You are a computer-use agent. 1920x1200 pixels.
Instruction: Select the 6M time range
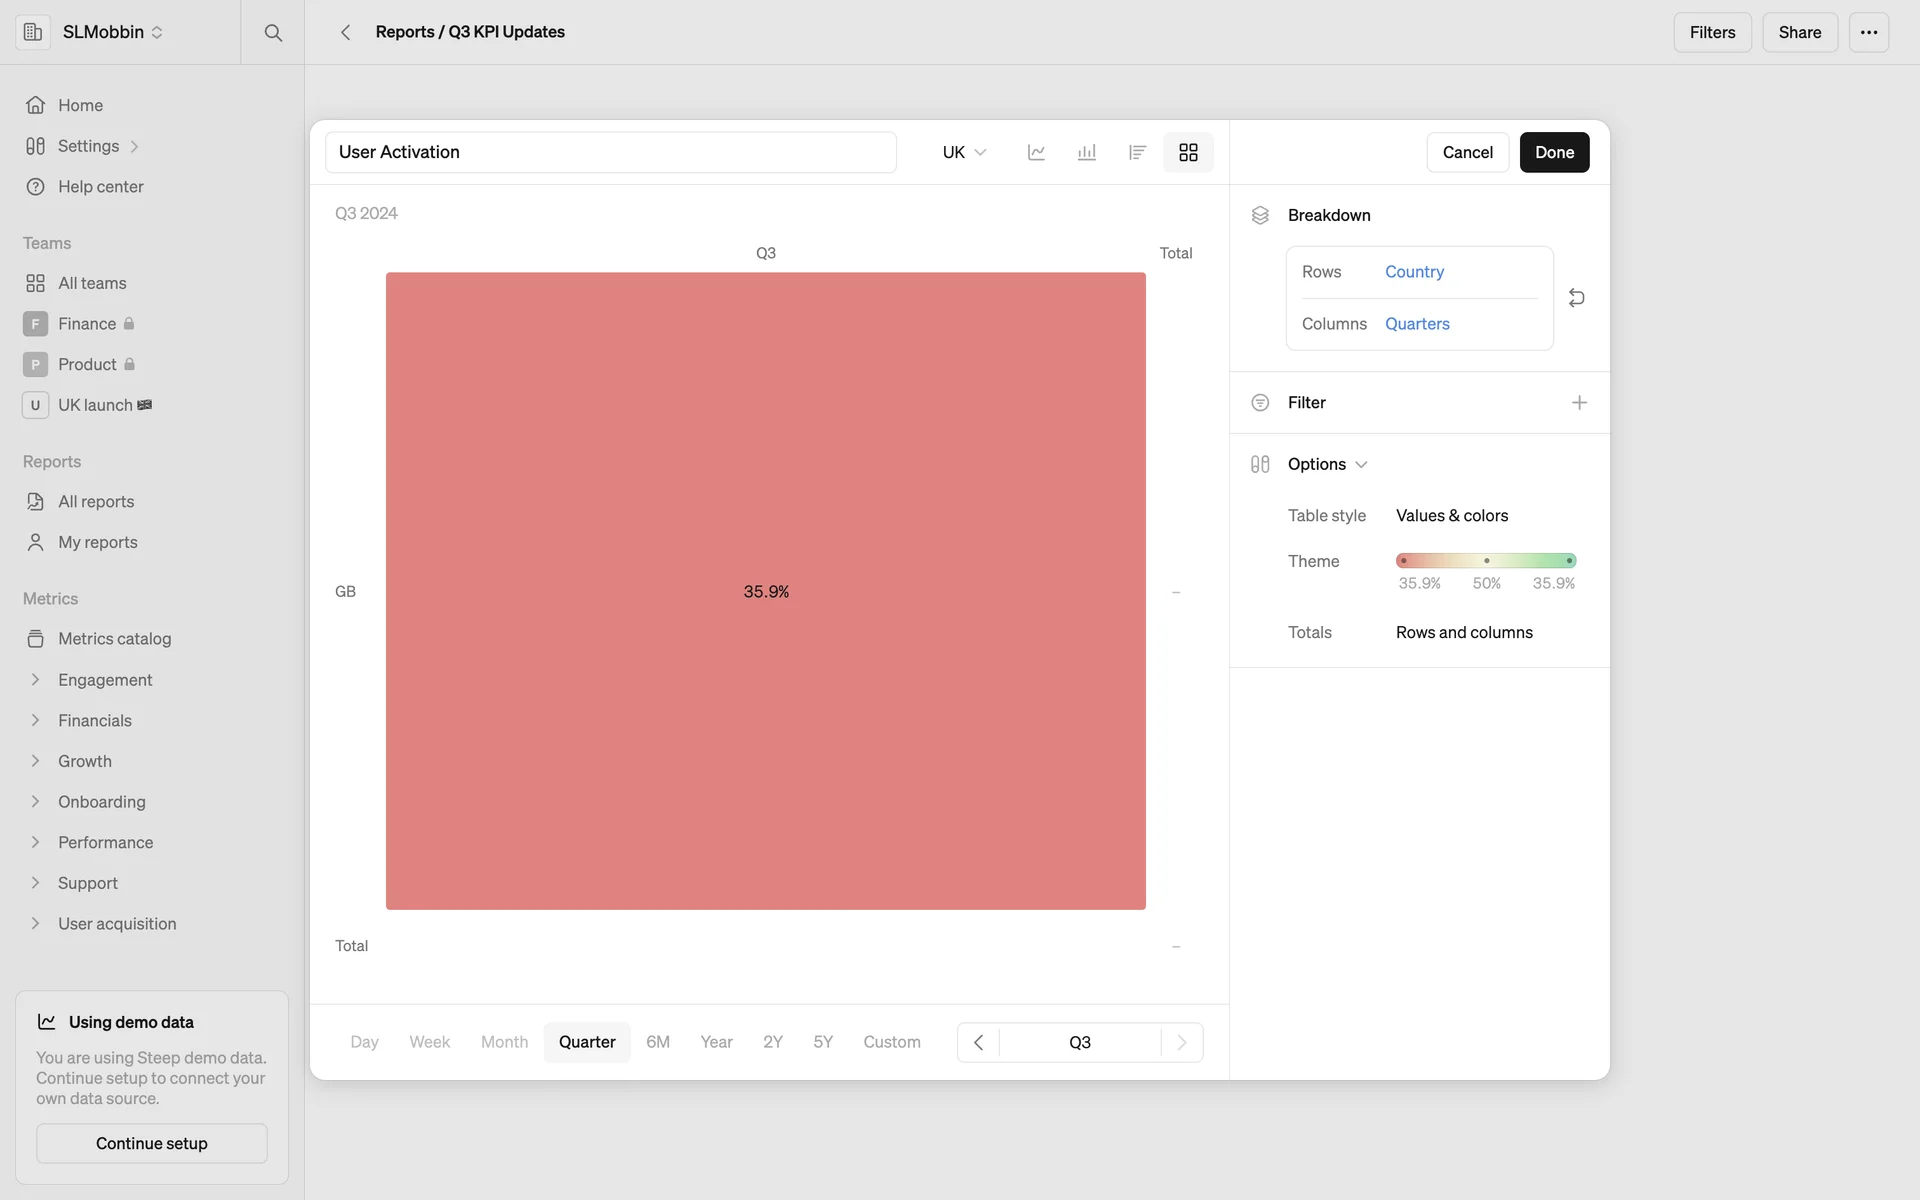tap(658, 1042)
